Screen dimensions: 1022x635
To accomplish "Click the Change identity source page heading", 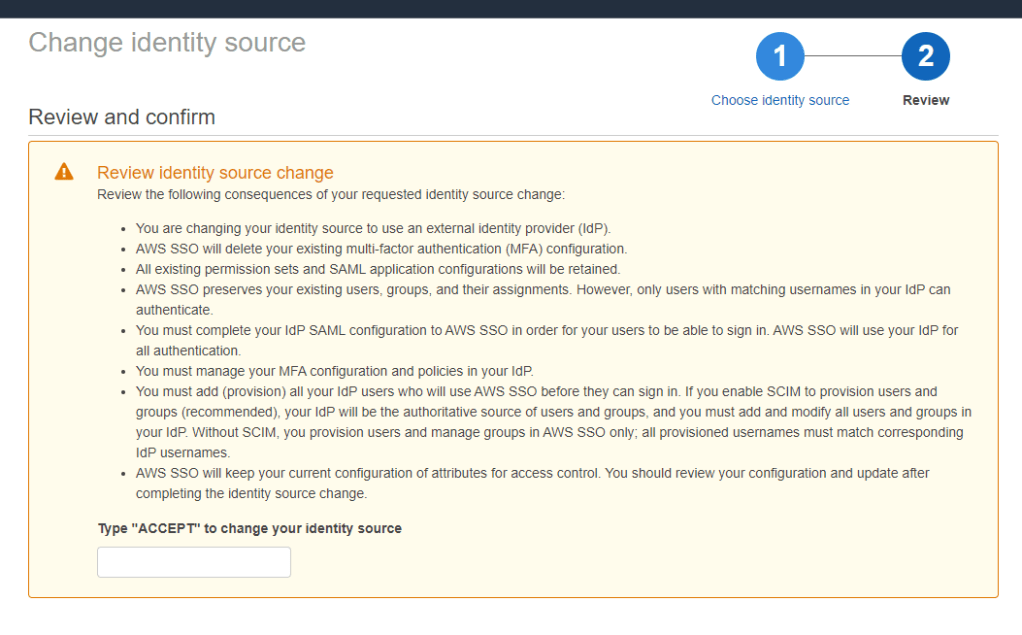I will coord(167,43).
